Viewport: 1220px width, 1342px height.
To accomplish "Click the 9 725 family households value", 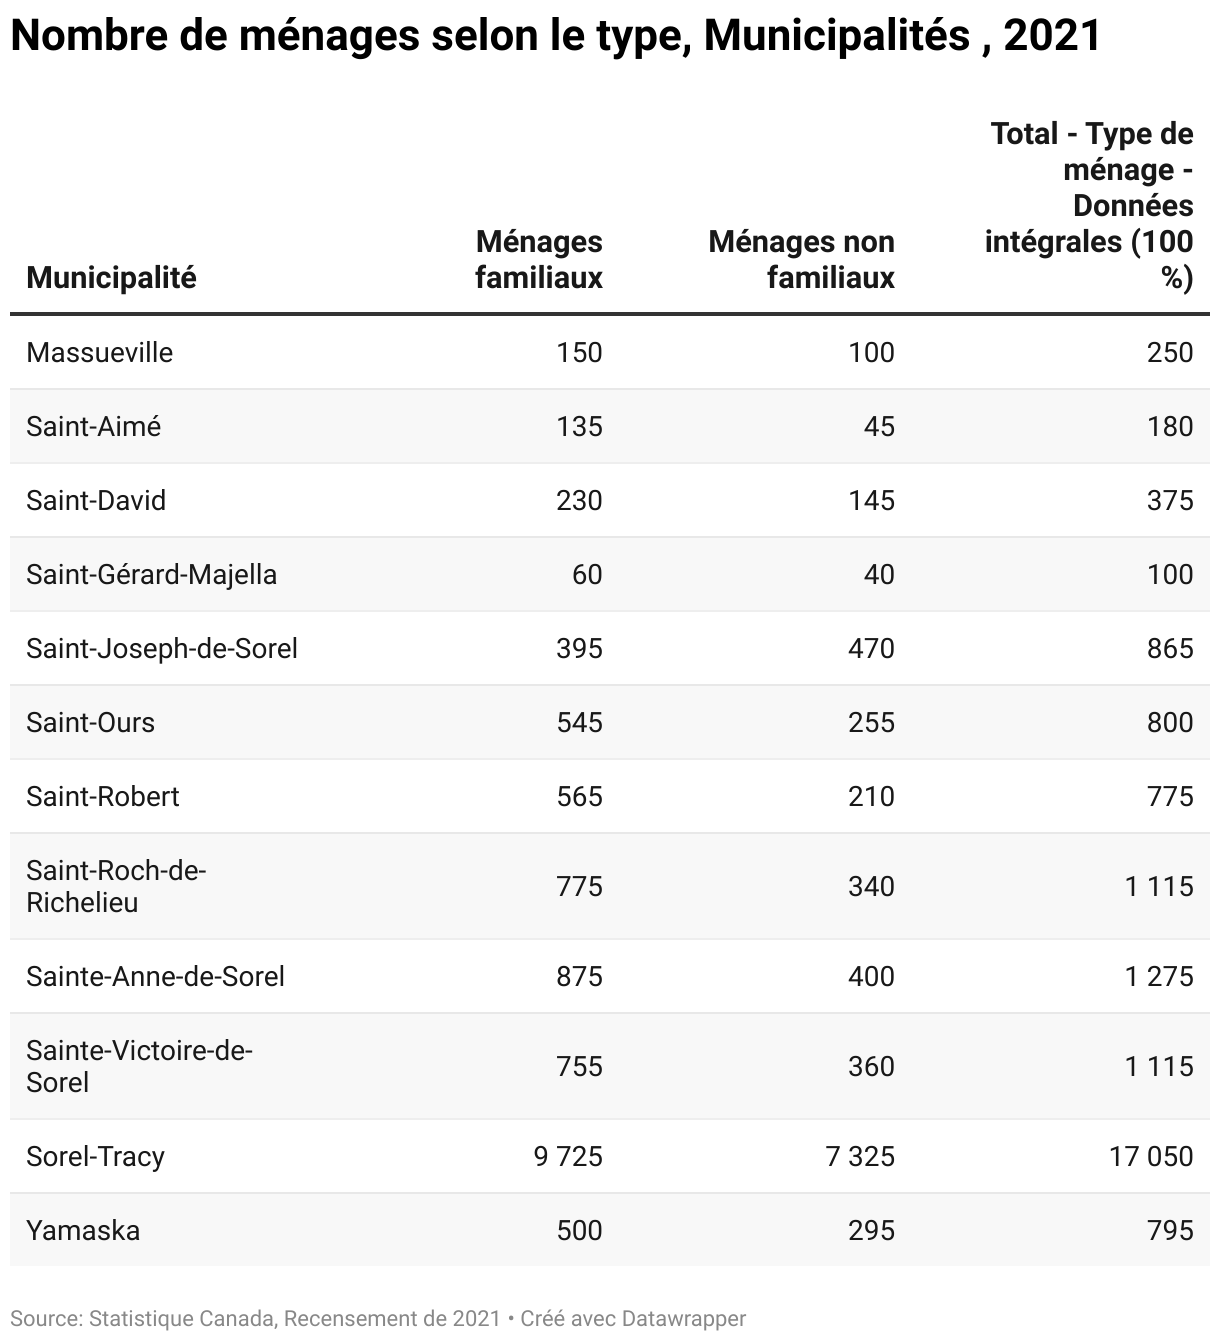I will (568, 1156).
